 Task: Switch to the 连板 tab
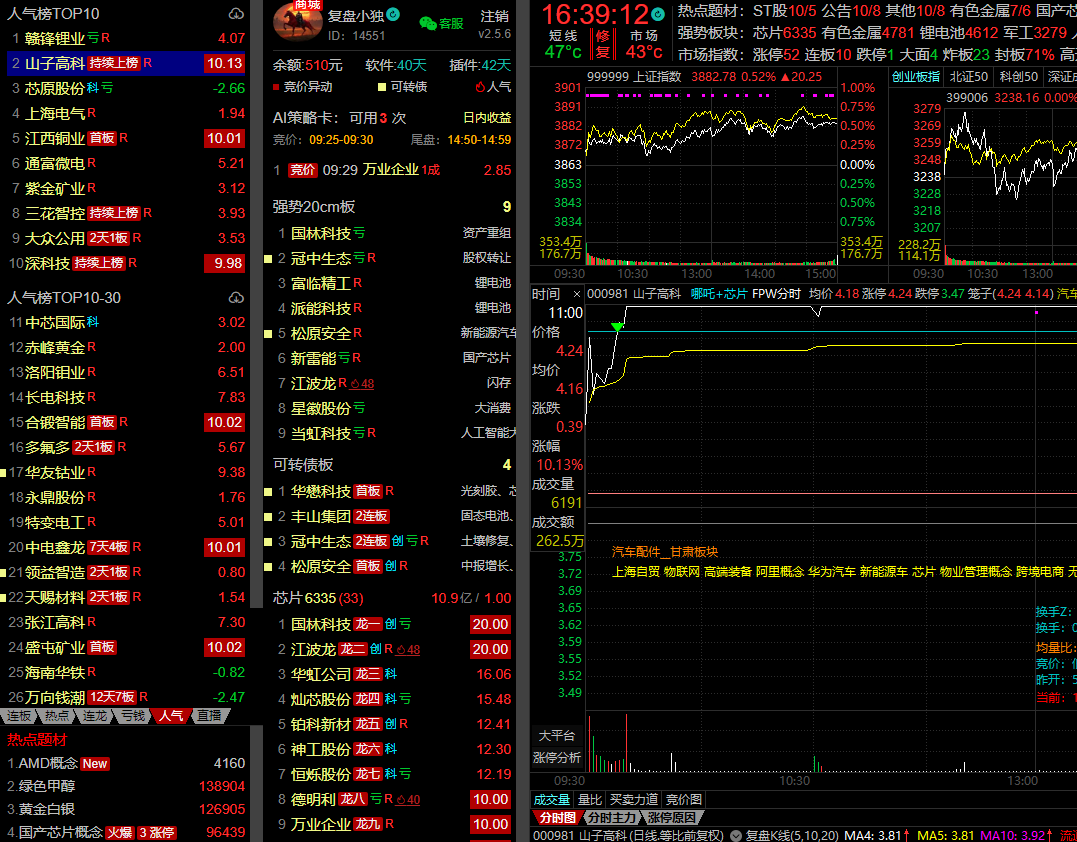[x=19, y=716]
